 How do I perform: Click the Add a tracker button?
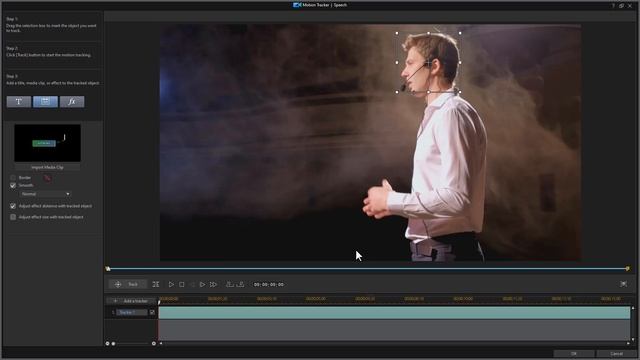tap(131, 301)
